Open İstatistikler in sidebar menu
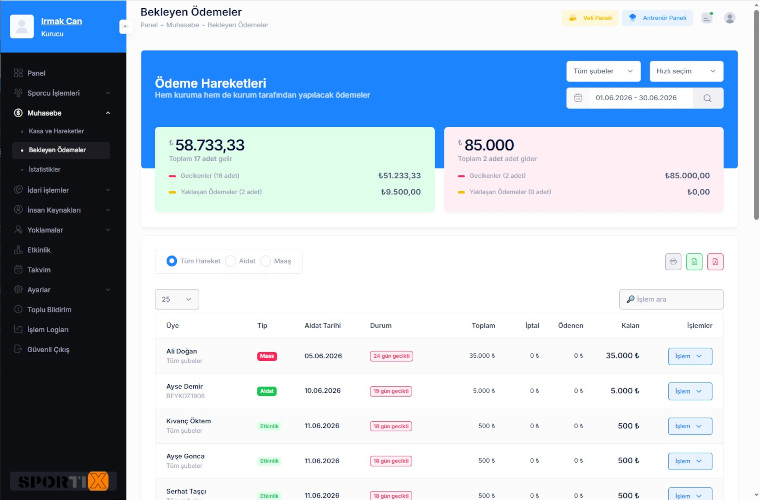 click(44, 170)
